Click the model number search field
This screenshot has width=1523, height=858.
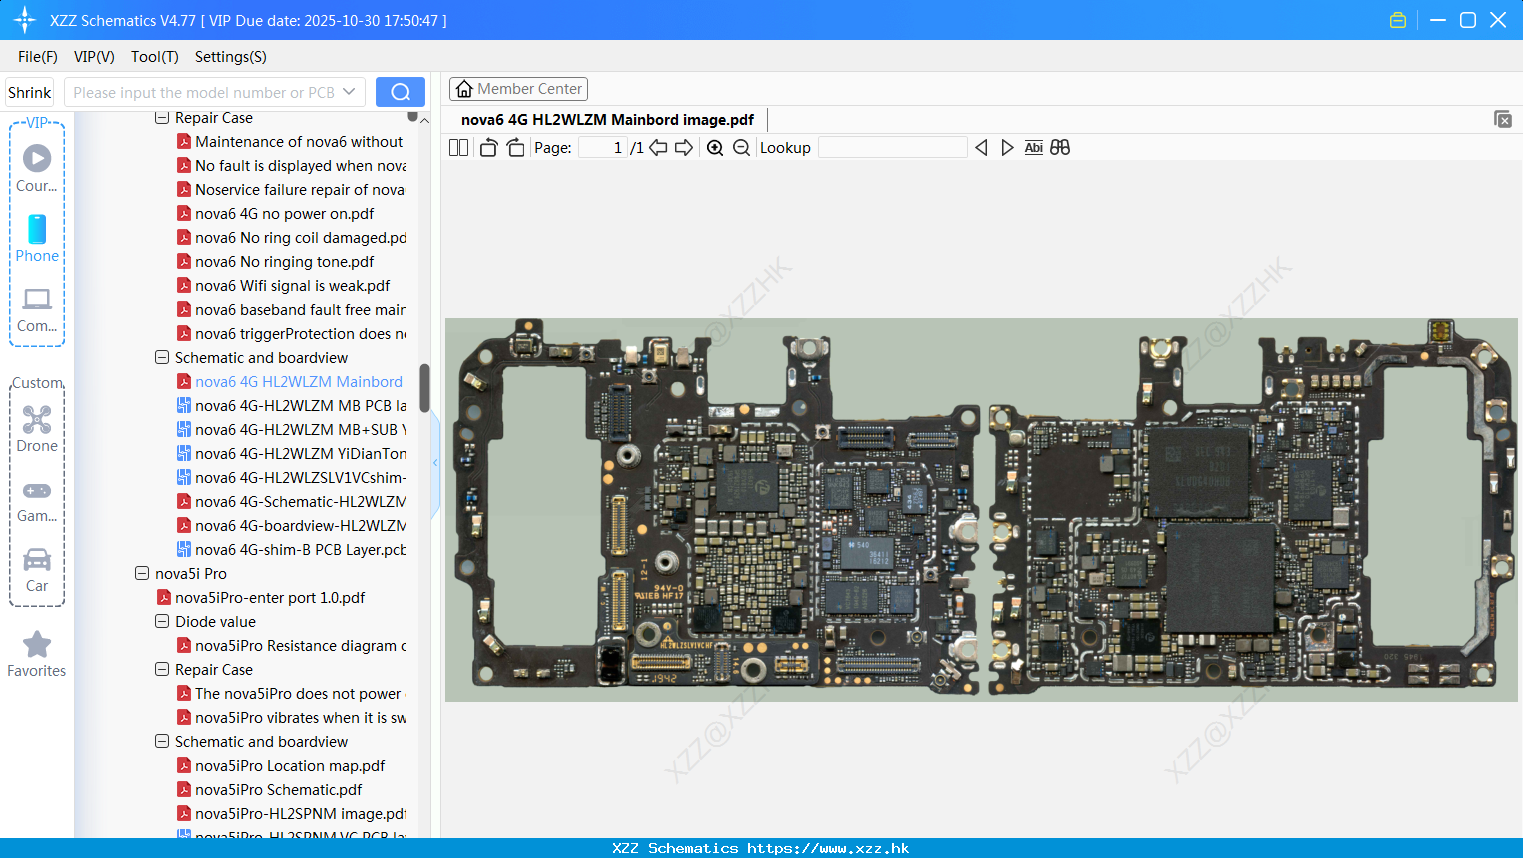(204, 92)
